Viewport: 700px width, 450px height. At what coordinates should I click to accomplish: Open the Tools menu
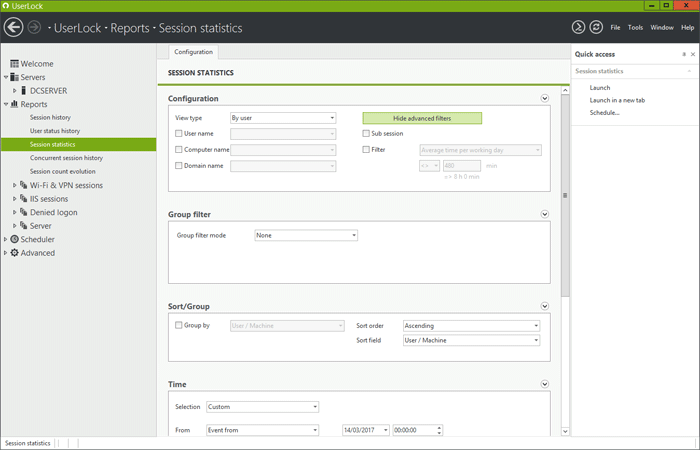(x=635, y=28)
